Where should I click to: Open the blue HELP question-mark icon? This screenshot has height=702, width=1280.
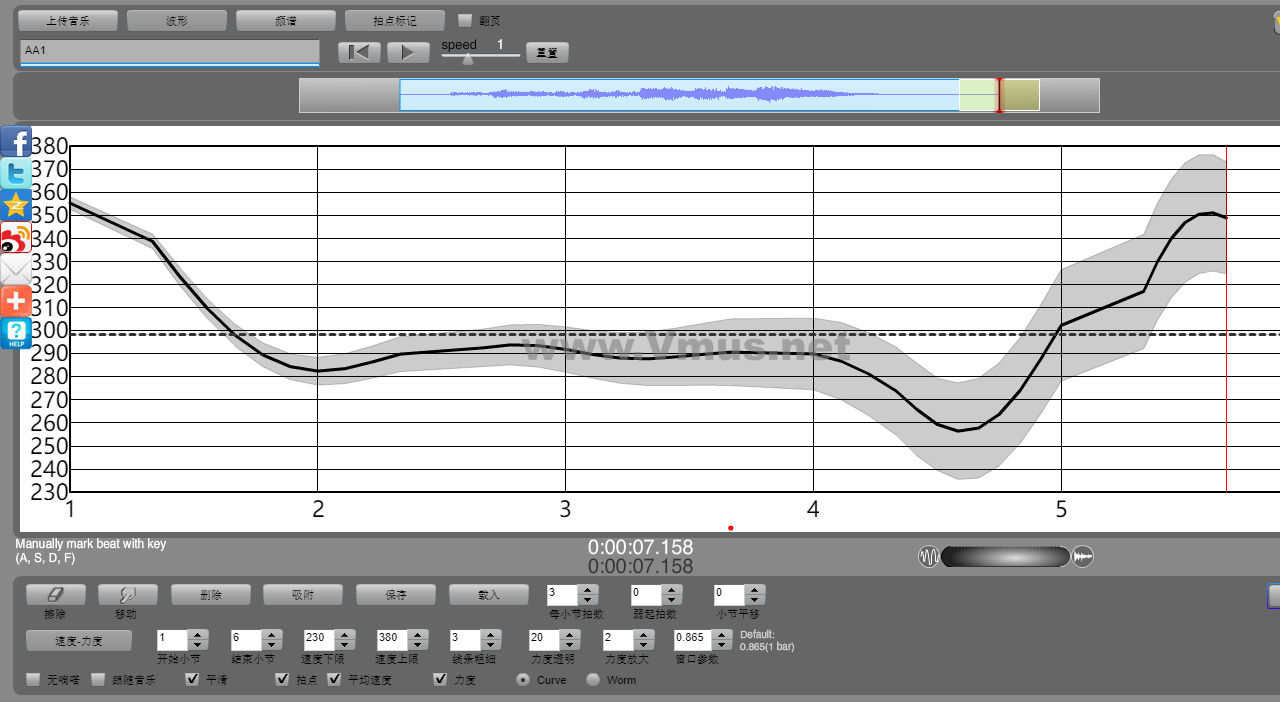pos(16,334)
